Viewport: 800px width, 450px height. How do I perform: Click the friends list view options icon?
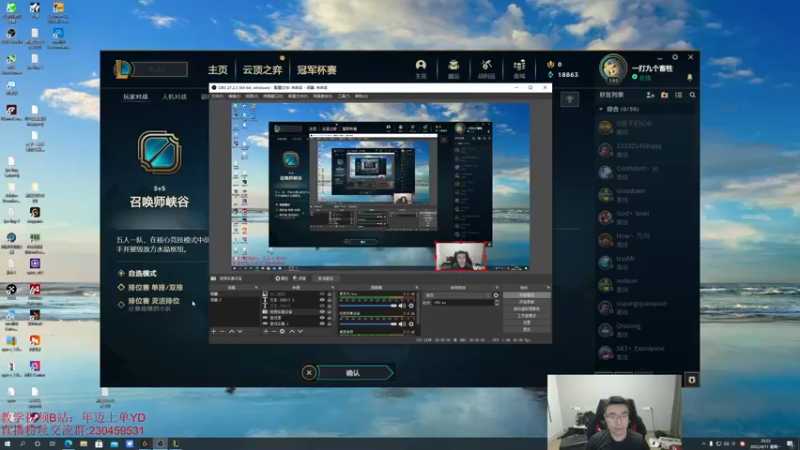pyautogui.click(x=678, y=95)
